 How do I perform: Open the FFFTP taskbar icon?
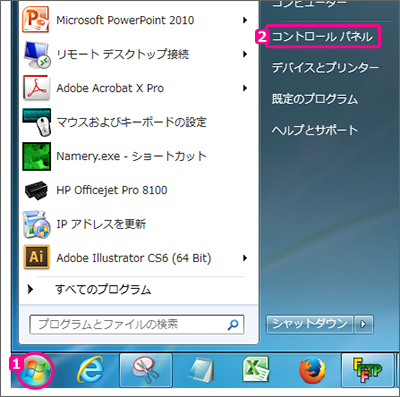point(367,370)
